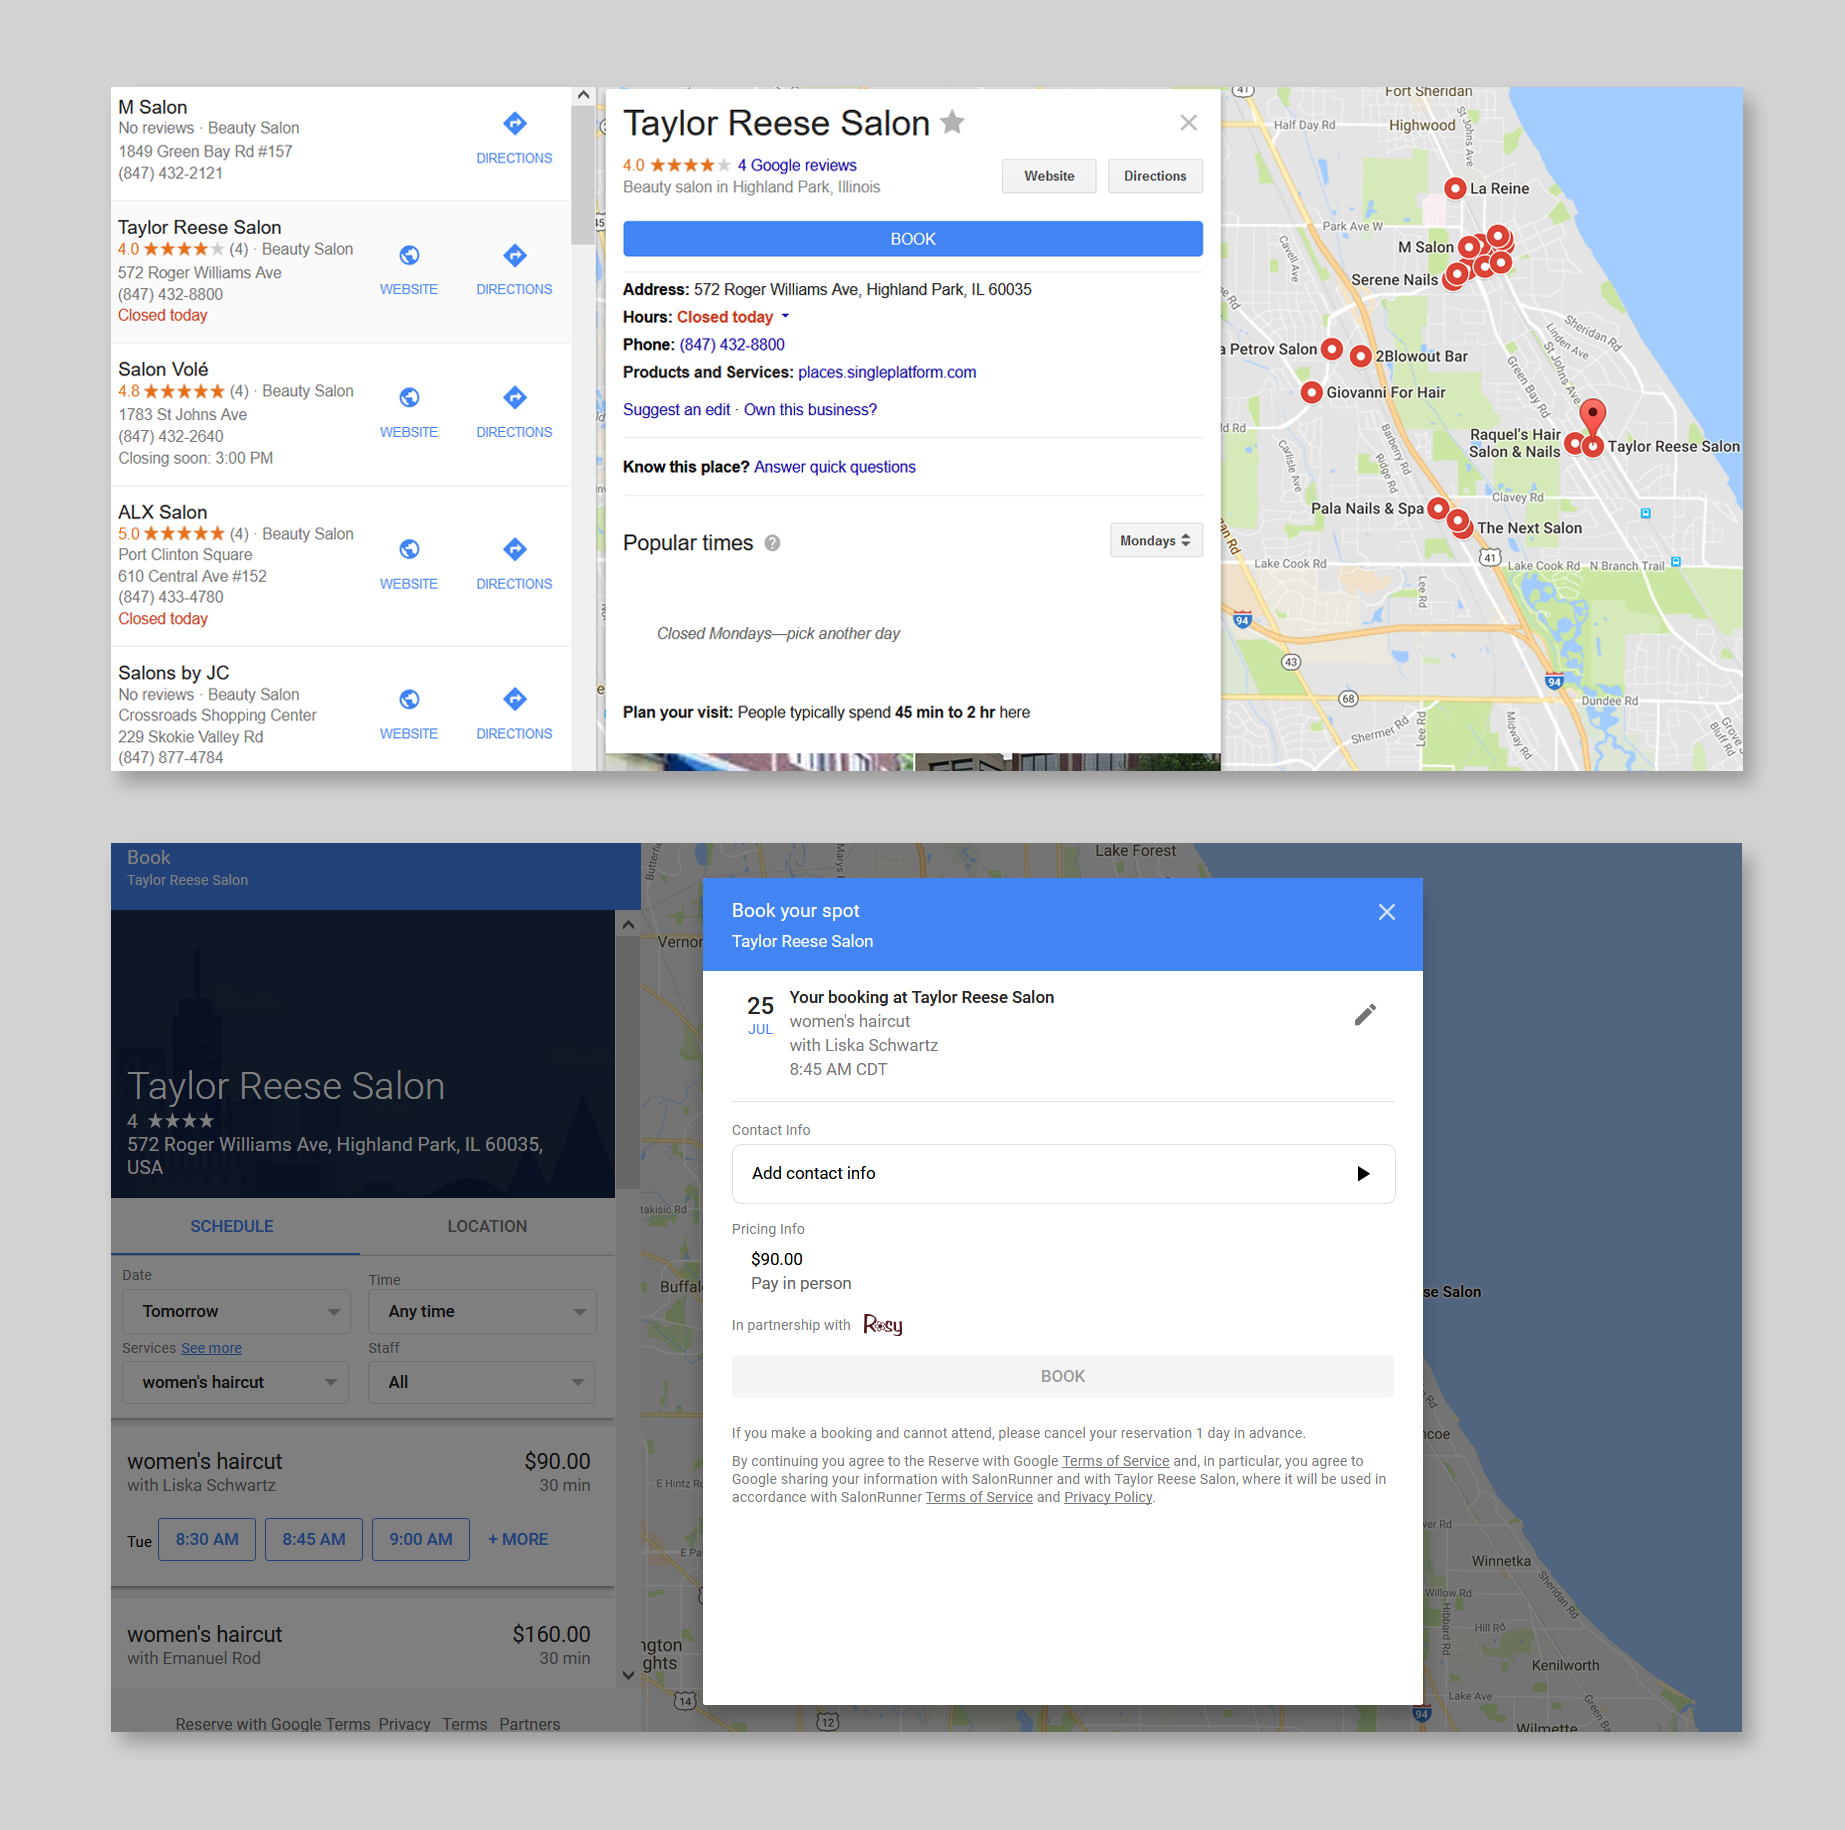Image resolution: width=1845 pixels, height=1830 pixels.
Task: Click Giovanni For Hair map pin
Action: [x=1312, y=392]
